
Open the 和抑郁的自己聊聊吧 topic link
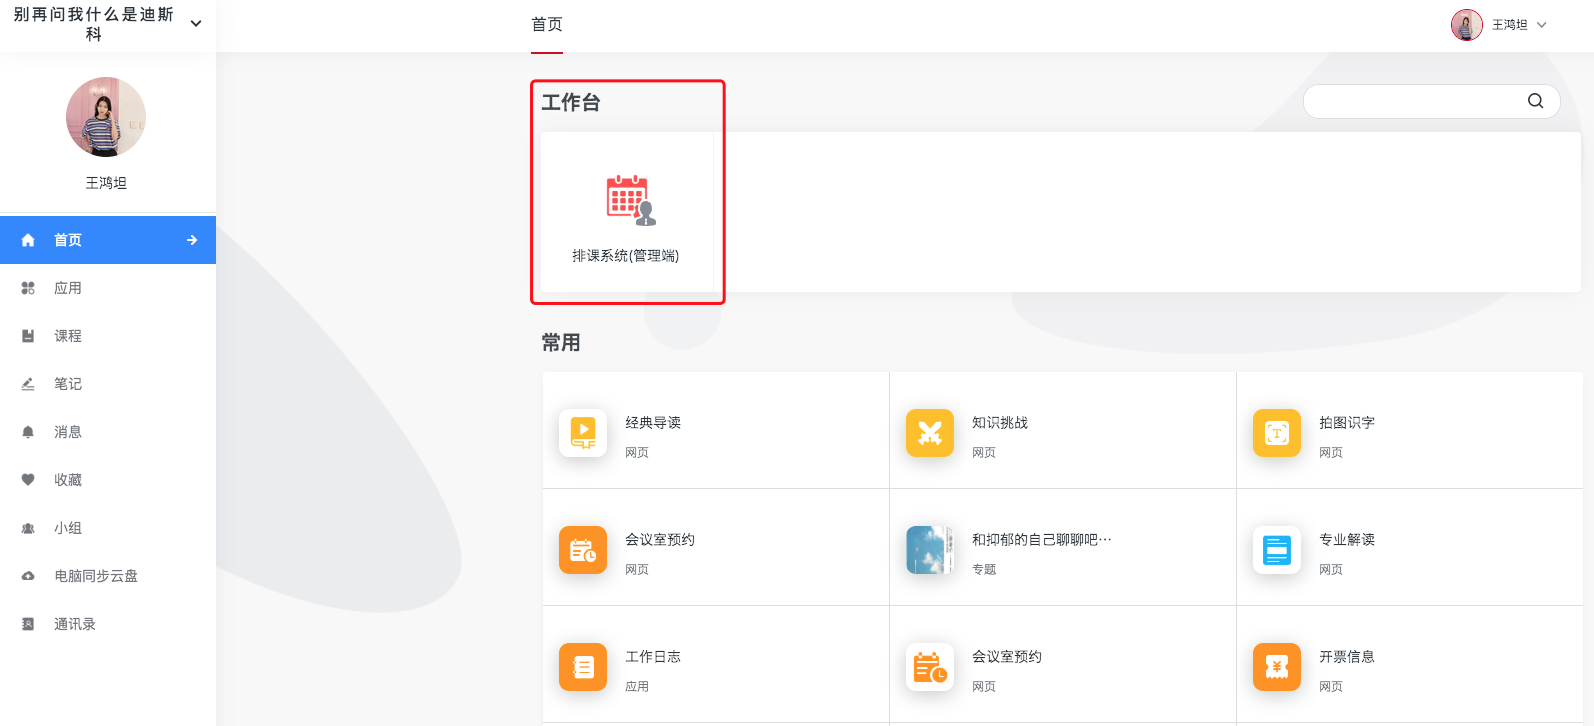tap(1041, 540)
